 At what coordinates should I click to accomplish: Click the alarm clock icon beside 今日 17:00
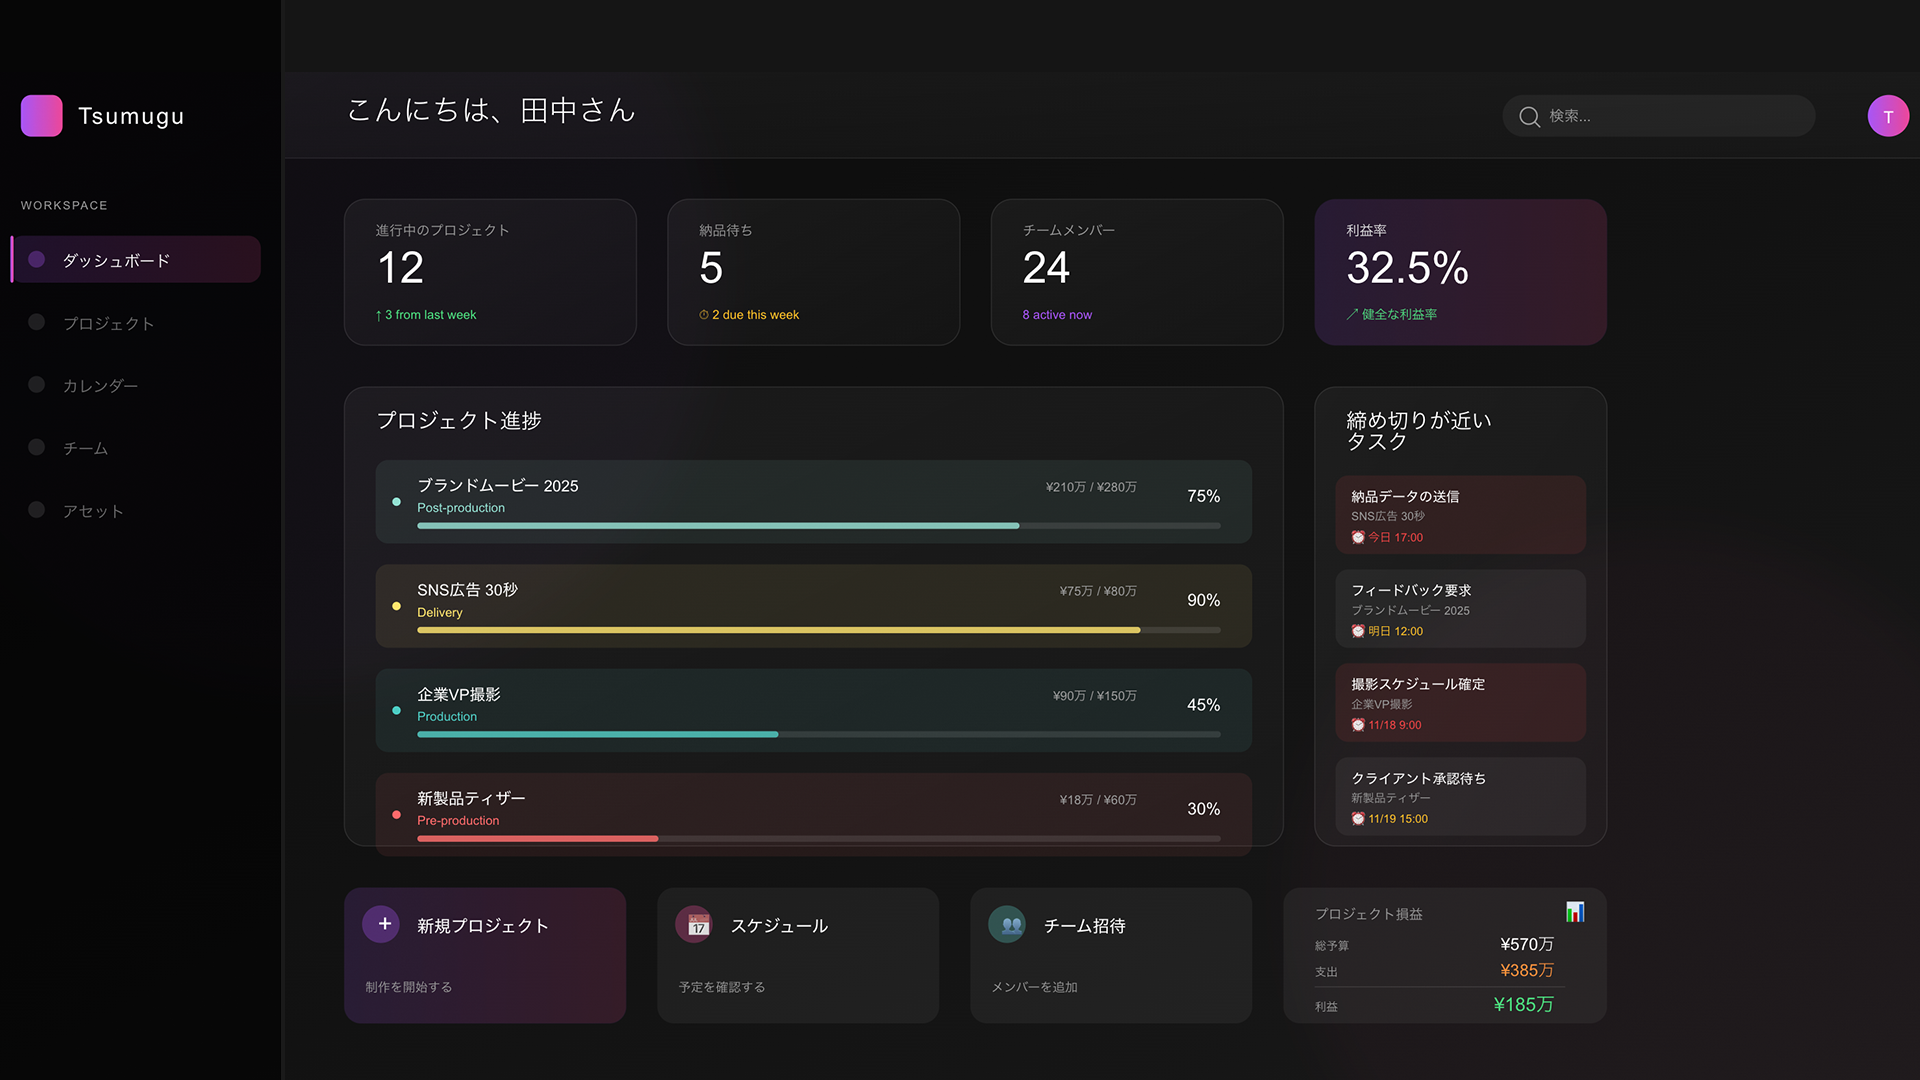pyautogui.click(x=1358, y=538)
